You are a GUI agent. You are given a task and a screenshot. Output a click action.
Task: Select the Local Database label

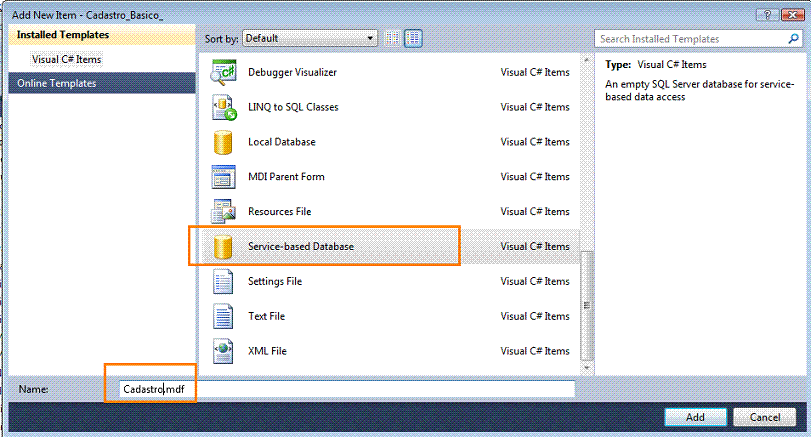click(x=281, y=142)
